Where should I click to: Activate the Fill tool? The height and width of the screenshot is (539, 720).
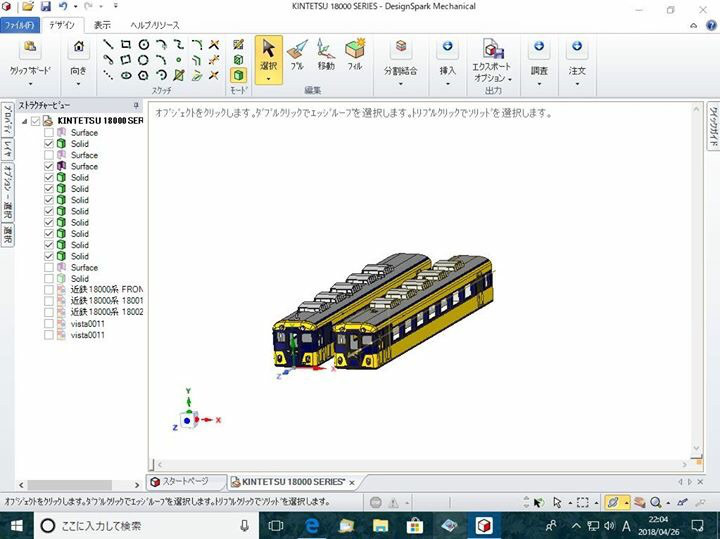coord(354,55)
